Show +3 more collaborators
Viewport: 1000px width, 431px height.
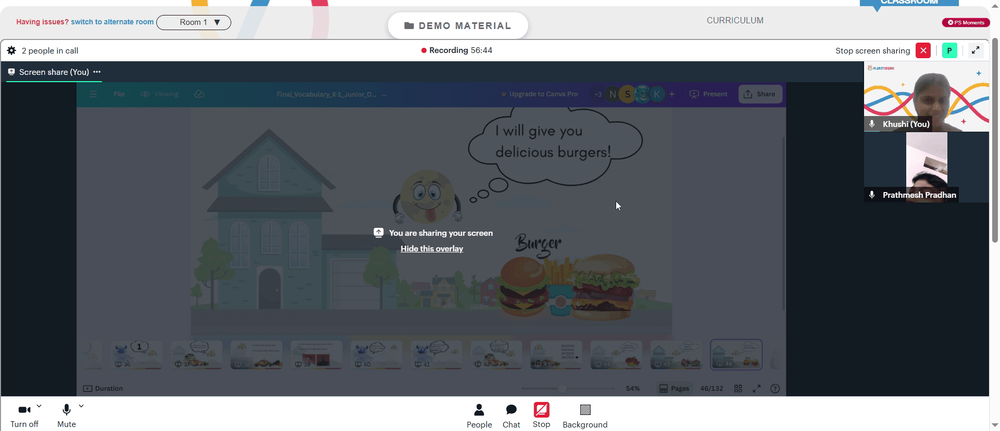[598, 94]
